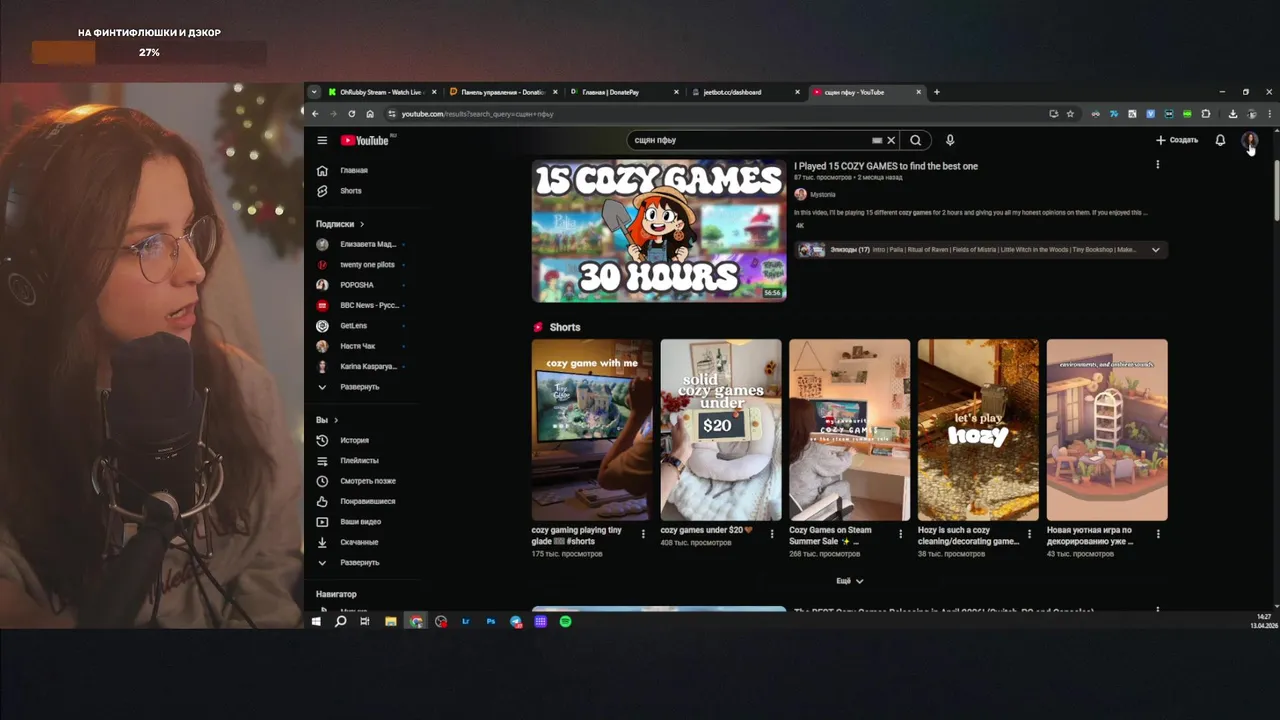Open Chrome three-dot menu
This screenshot has height=720, width=1280.
pos(1269,114)
